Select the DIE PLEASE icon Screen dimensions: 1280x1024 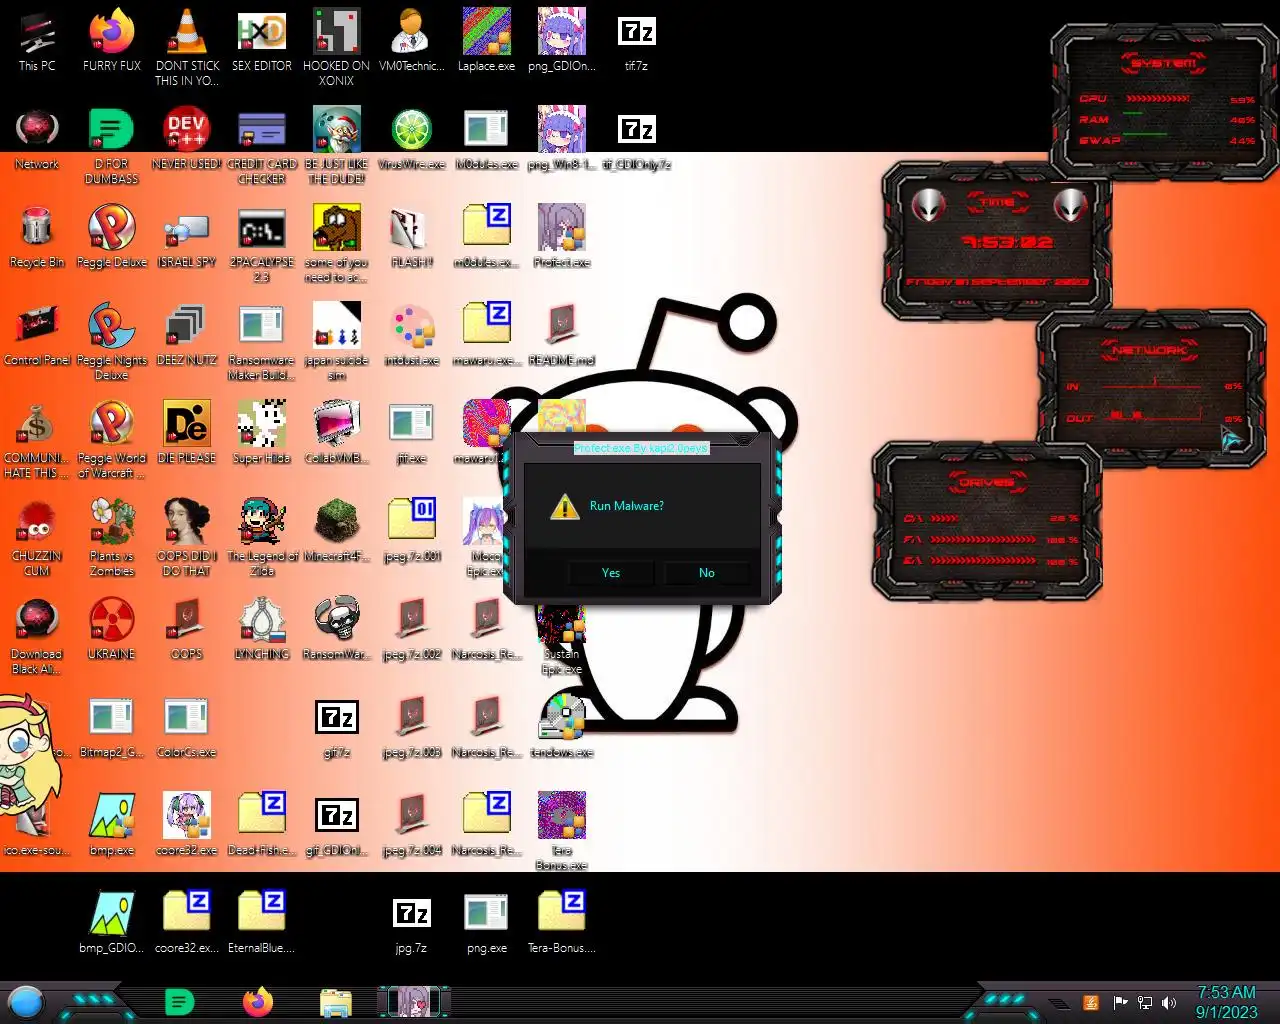point(187,433)
